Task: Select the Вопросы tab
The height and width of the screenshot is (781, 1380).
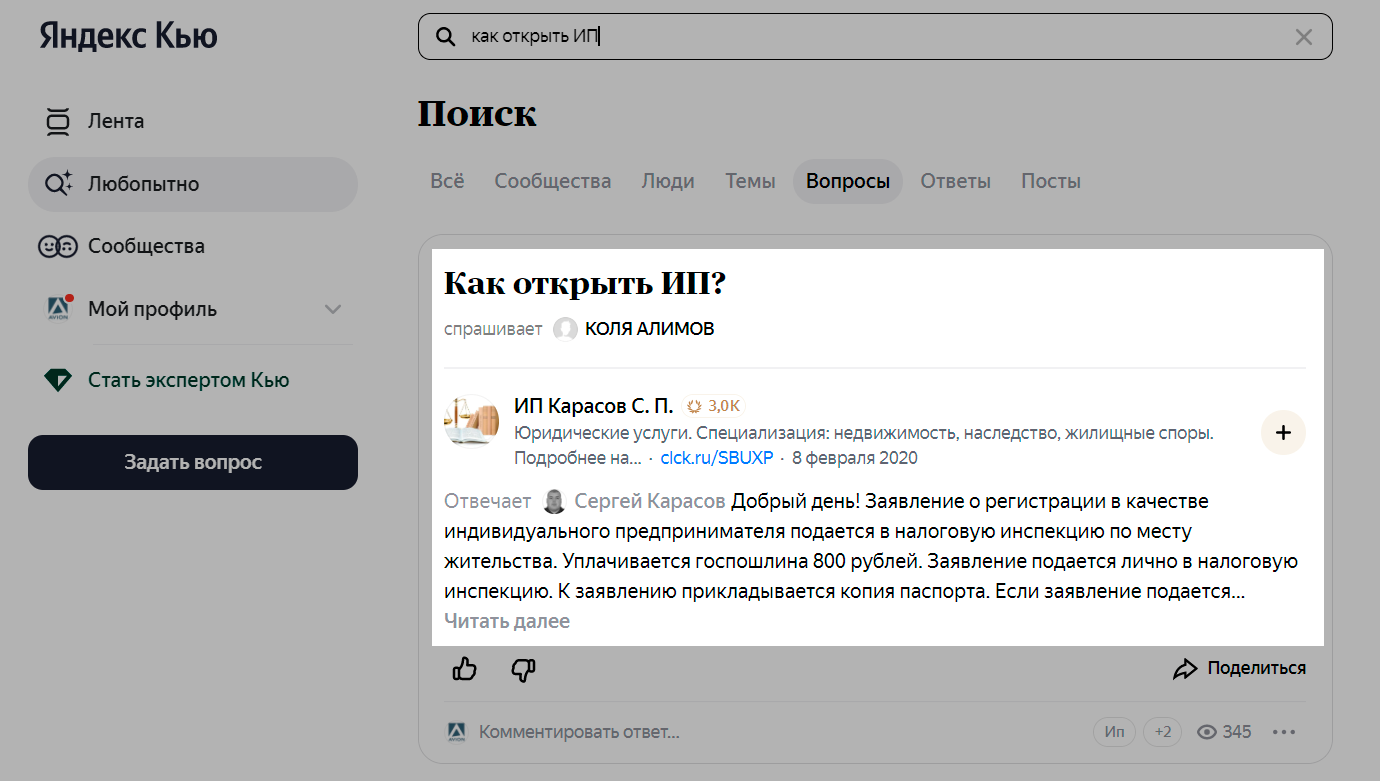Action: (x=848, y=181)
